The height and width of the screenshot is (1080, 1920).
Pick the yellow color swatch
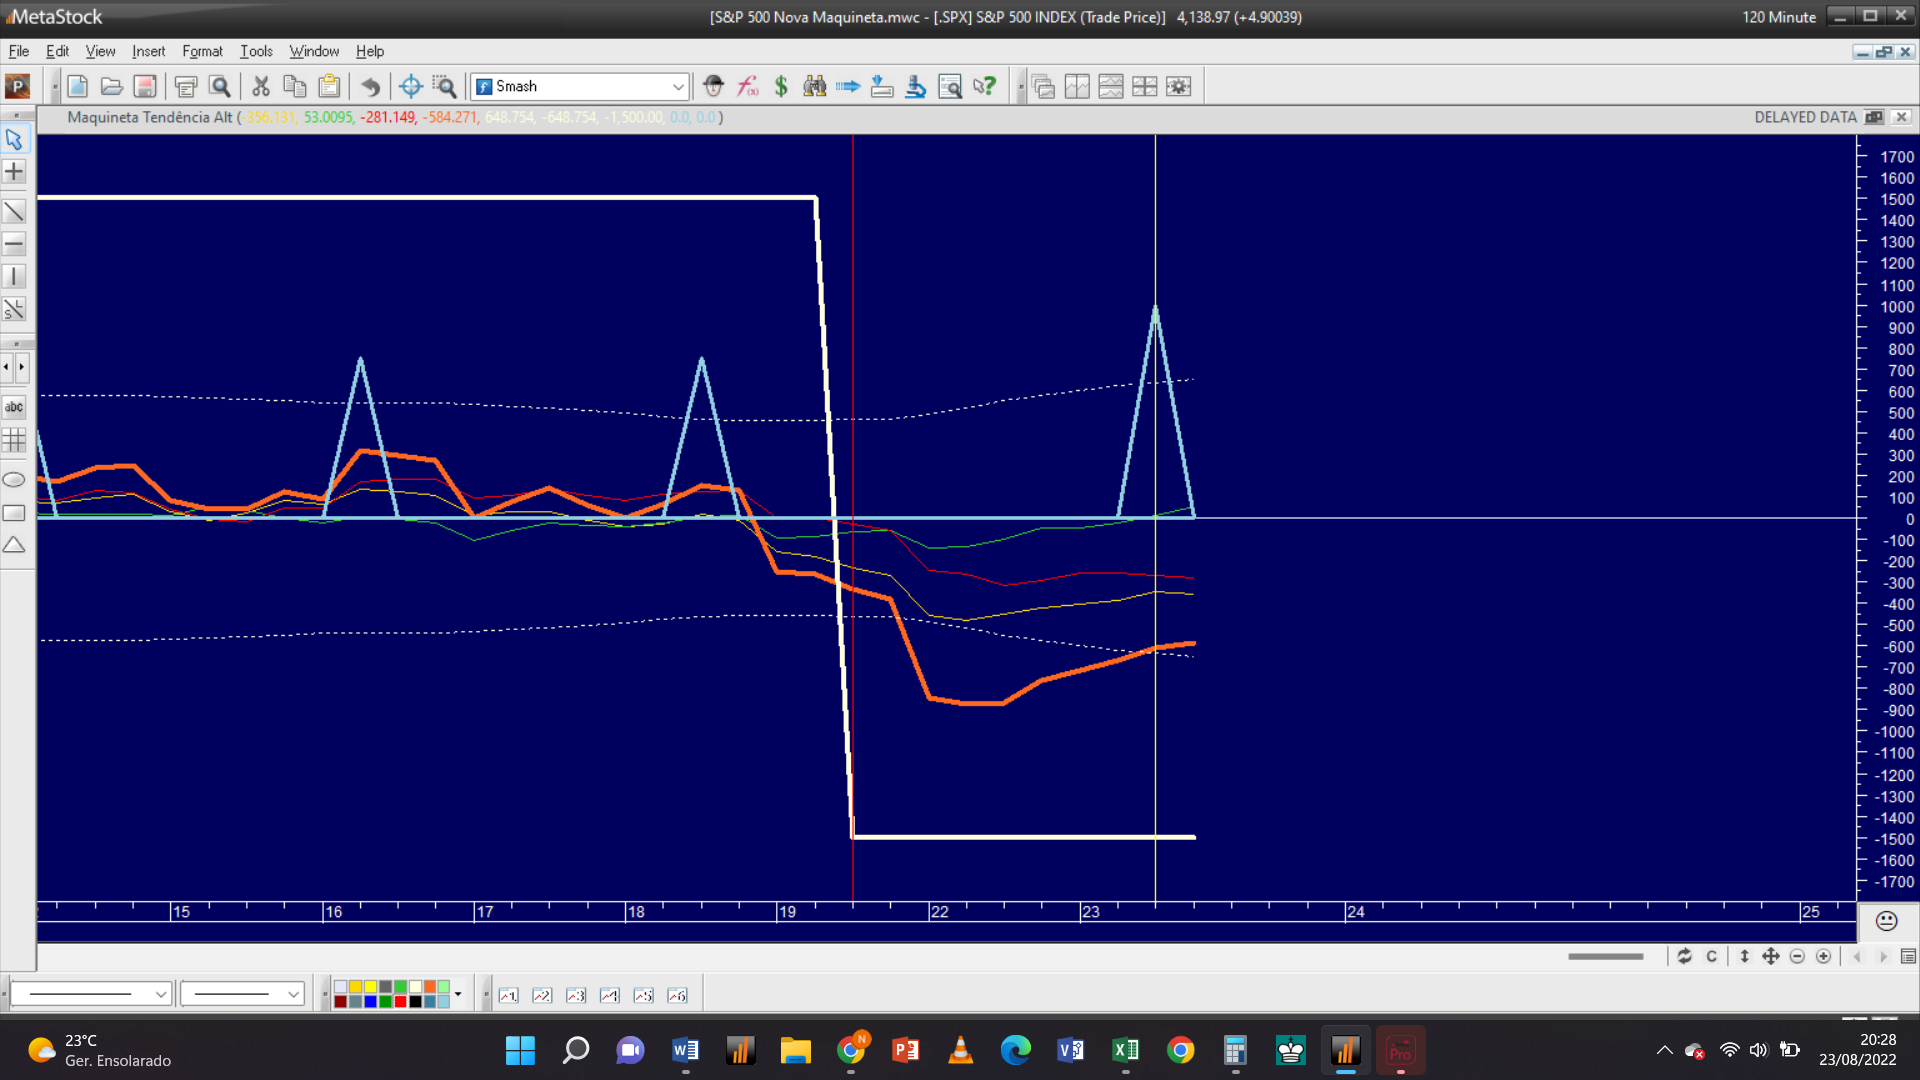(370, 987)
